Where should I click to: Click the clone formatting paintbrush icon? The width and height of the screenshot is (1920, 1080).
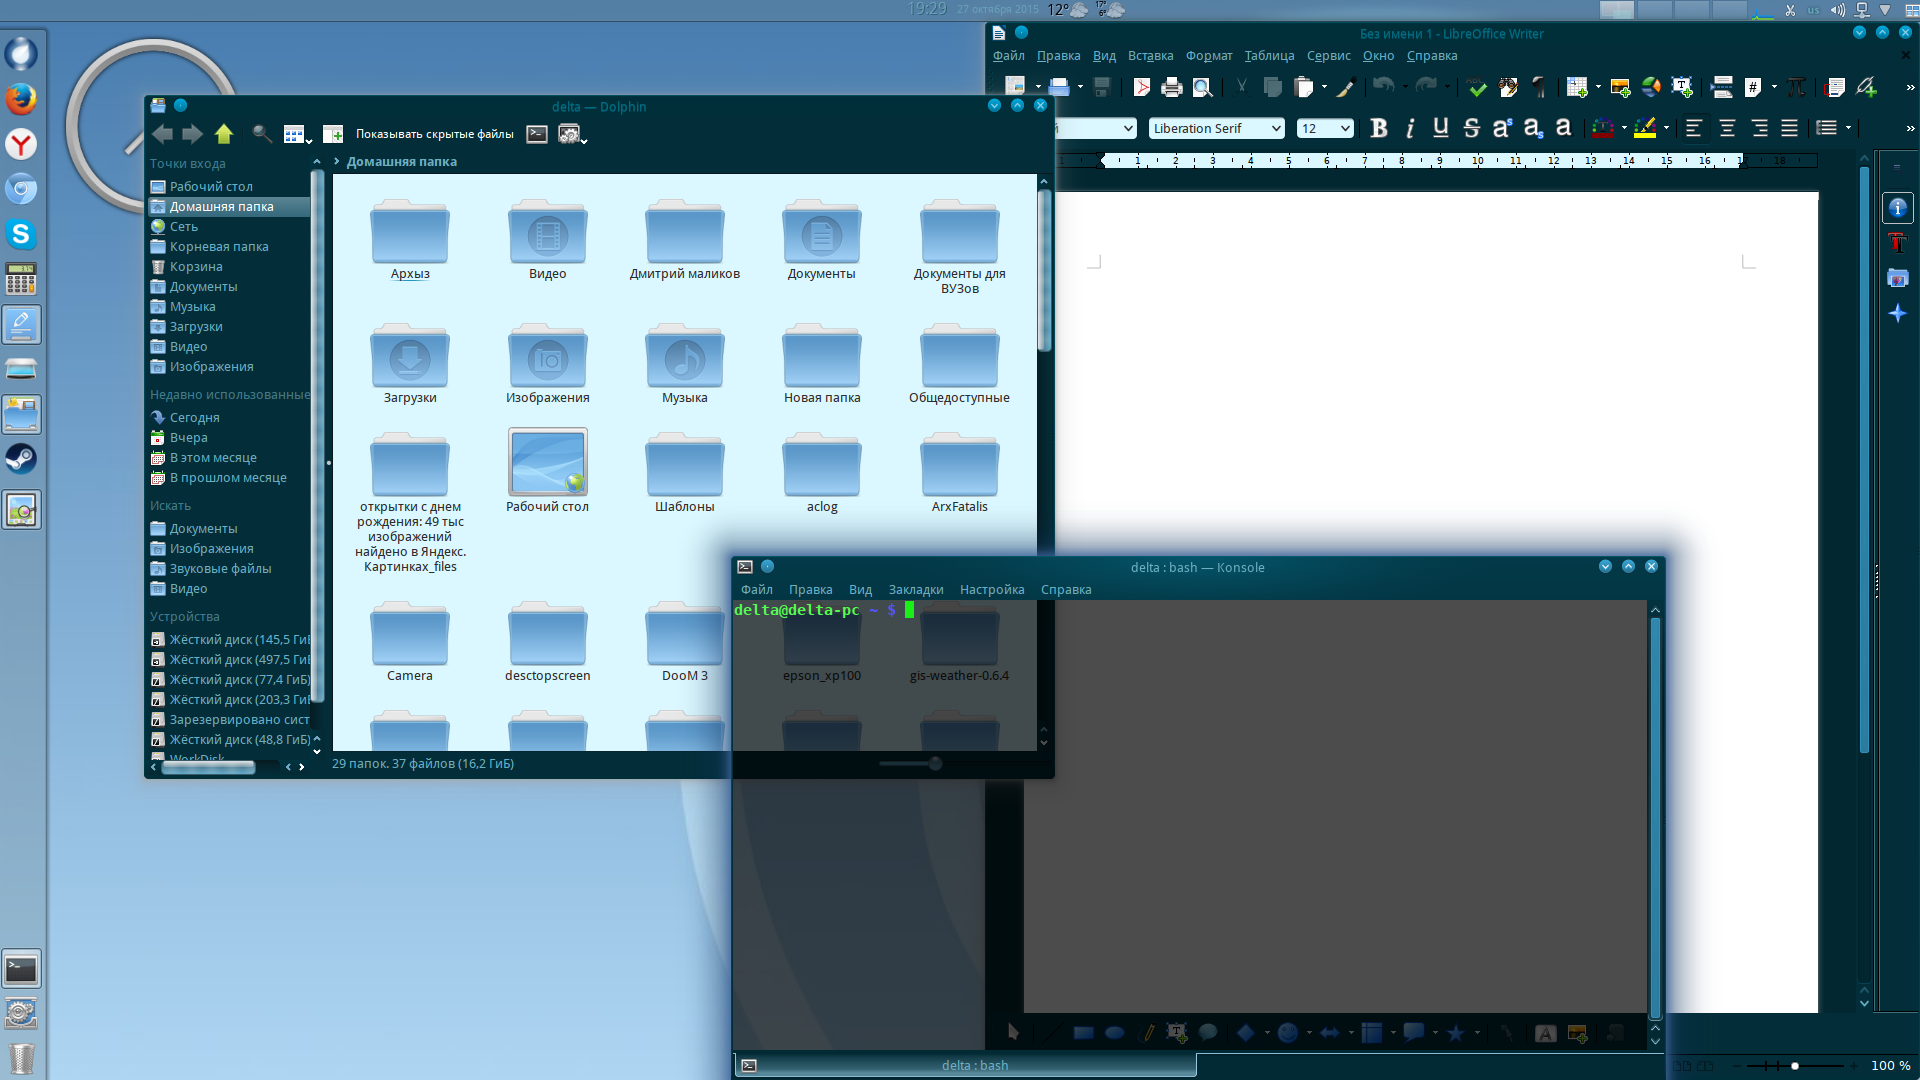[x=1346, y=88]
